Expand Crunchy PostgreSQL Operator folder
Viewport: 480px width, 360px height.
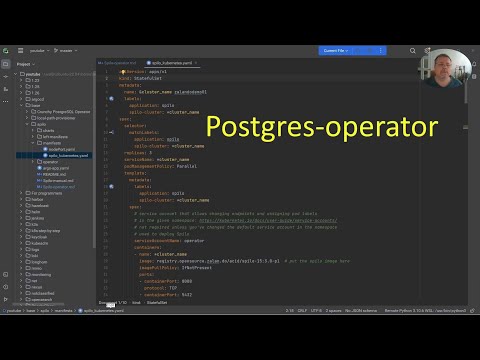pos(27,112)
